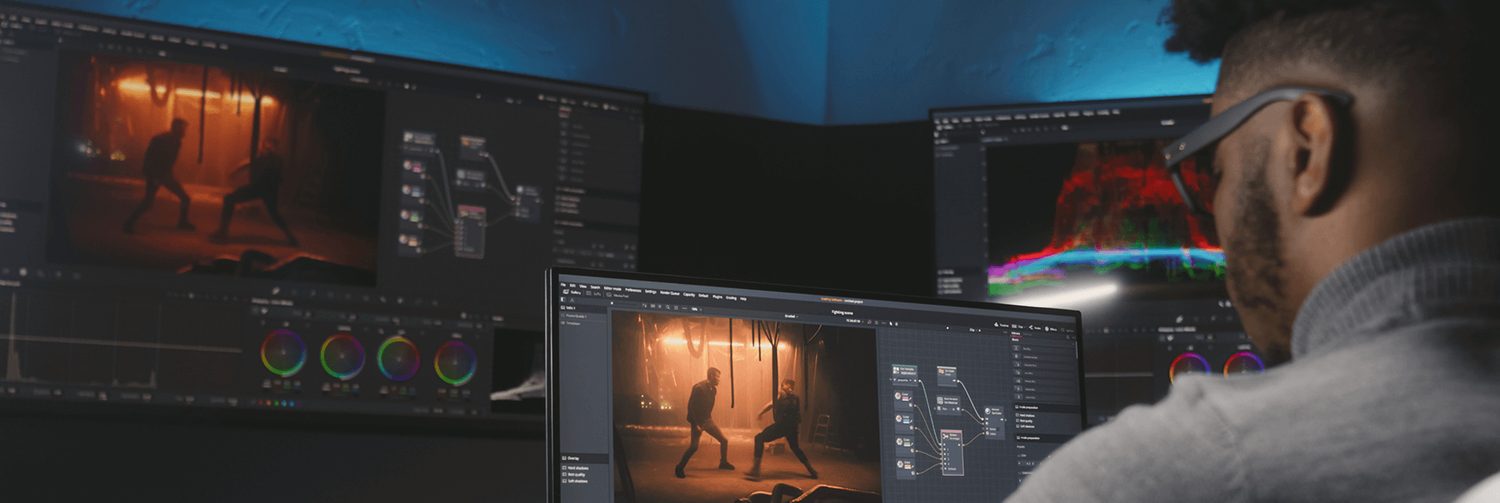Image resolution: width=1500 pixels, height=503 pixels.
Task: Adjust the second color wheel on left monitor
Action: click(x=343, y=356)
